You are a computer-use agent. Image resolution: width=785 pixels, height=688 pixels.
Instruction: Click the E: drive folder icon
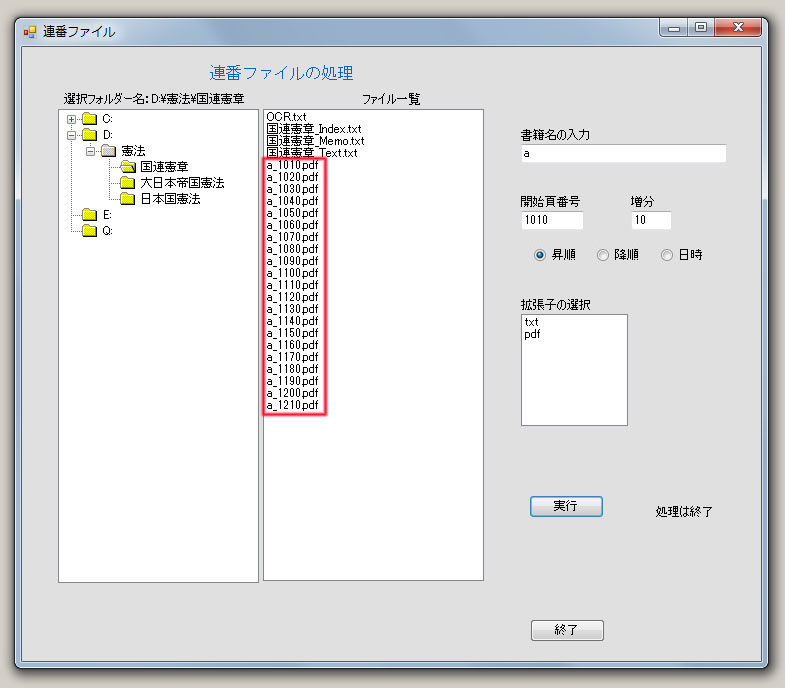pos(90,215)
